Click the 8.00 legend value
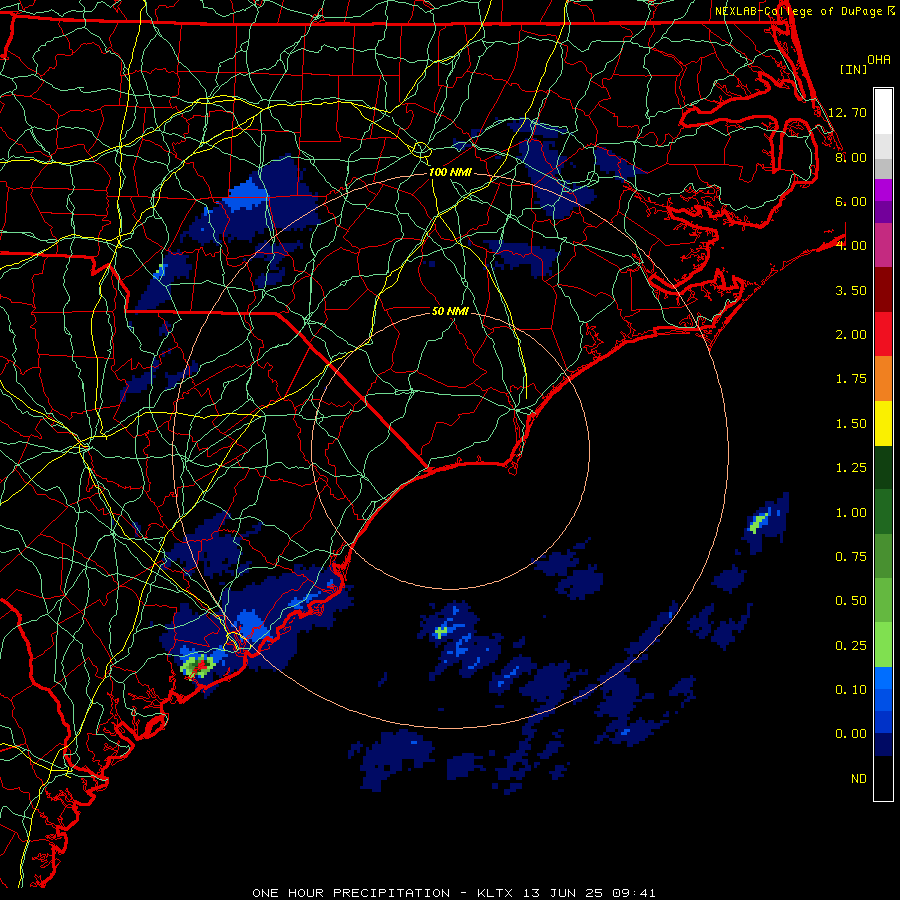900x900 pixels. [851, 157]
